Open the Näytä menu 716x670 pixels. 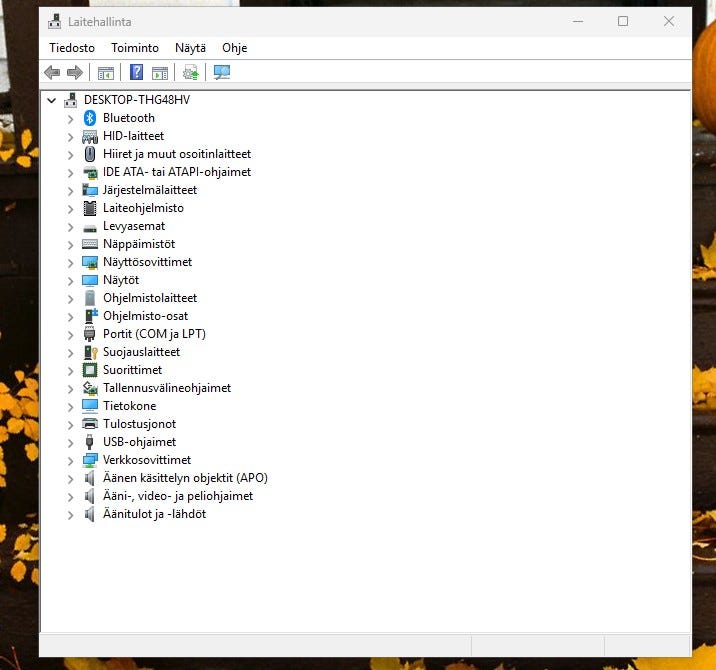pyautogui.click(x=190, y=48)
